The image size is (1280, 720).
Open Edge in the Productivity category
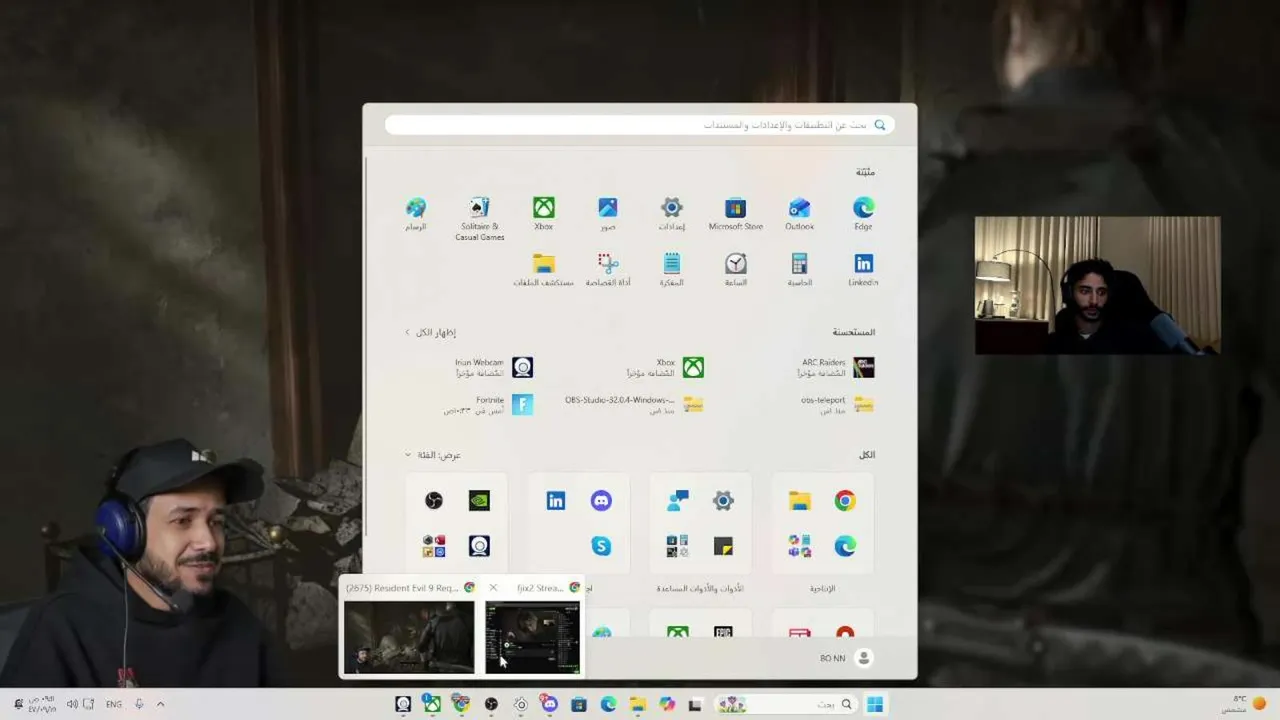[x=845, y=546]
